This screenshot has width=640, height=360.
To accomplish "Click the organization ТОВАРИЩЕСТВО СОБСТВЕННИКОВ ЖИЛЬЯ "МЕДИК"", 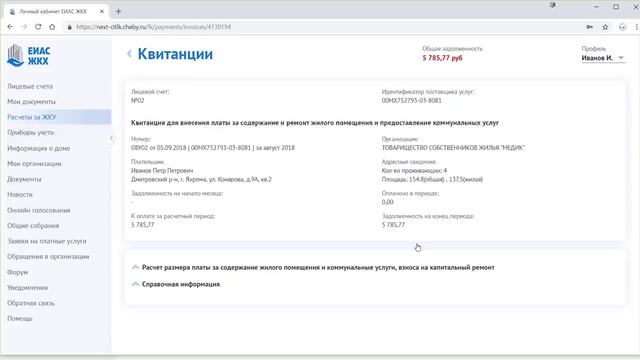I will click(453, 148).
